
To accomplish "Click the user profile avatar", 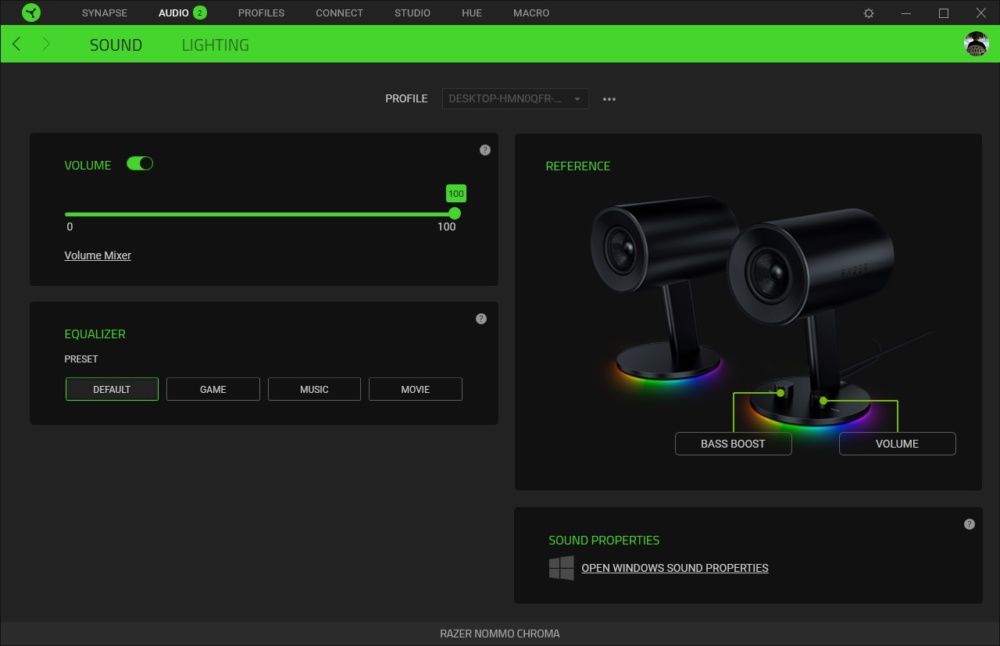I will tap(976, 44).
